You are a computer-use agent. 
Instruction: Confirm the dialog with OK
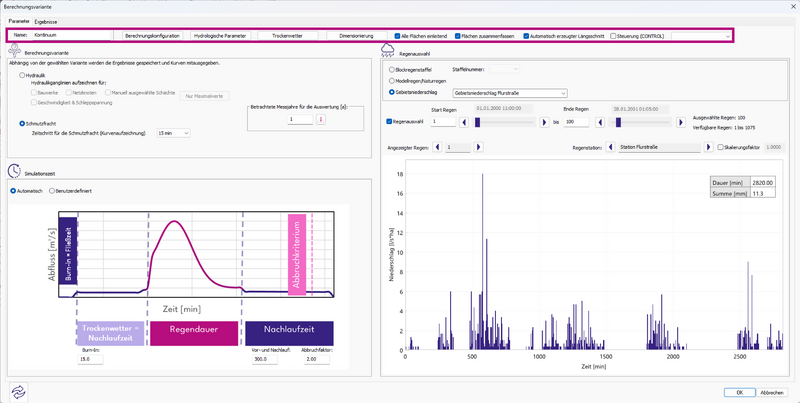(739, 392)
